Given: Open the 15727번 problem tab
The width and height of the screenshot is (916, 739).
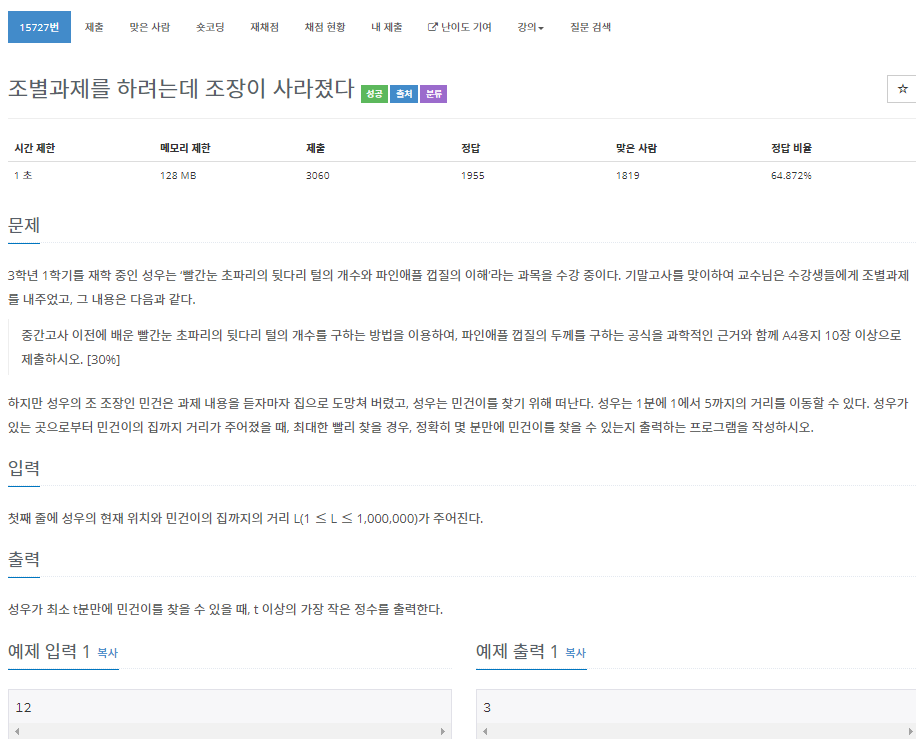Looking at the screenshot, I should 39,27.
